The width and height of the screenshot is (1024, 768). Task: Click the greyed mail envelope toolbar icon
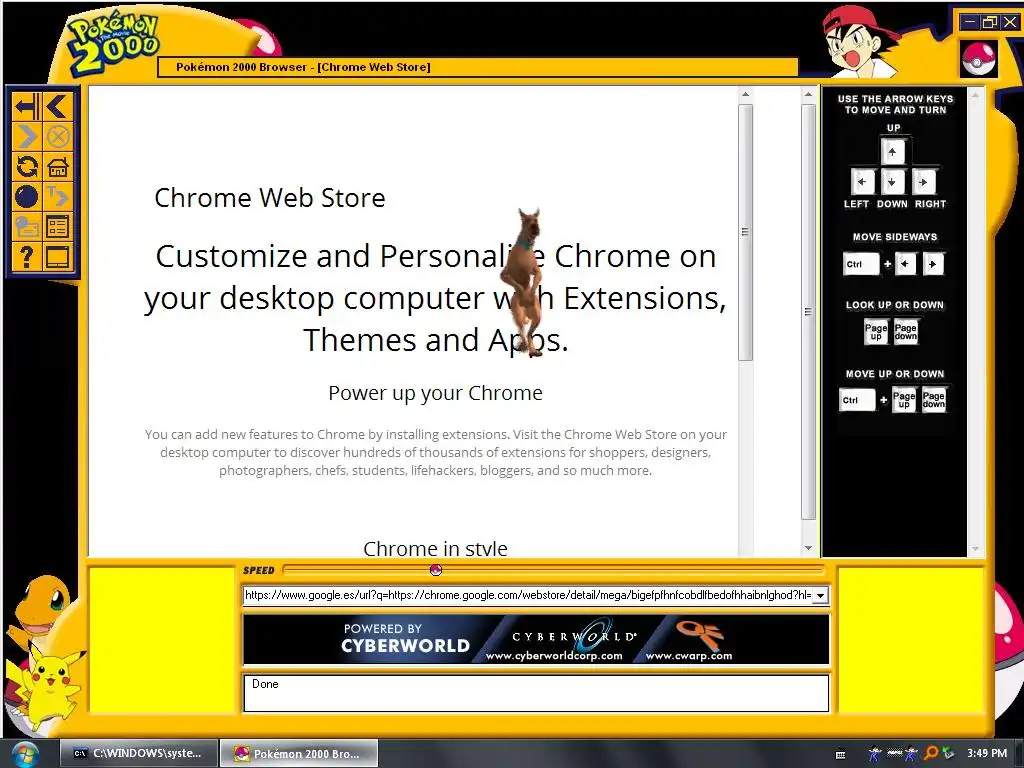pyautogui.click(x=27, y=227)
